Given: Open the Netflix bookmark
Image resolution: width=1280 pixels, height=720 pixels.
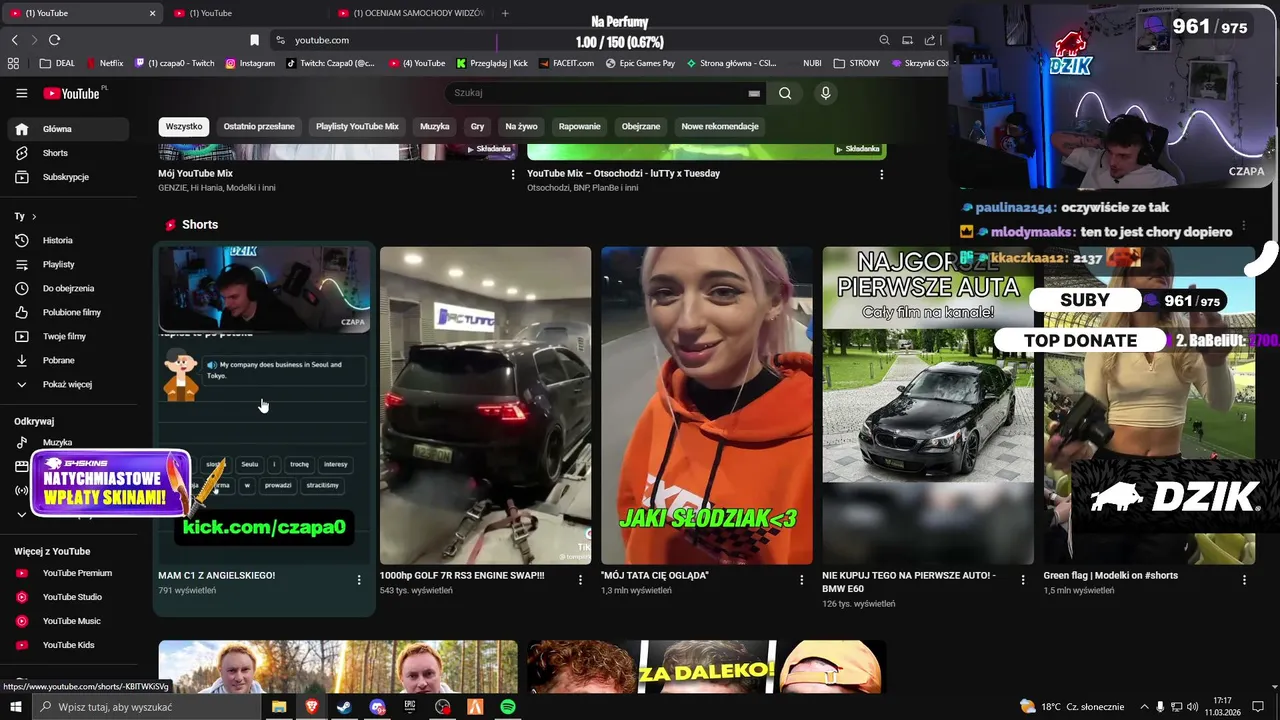Looking at the screenshot, I should (105, 63).
